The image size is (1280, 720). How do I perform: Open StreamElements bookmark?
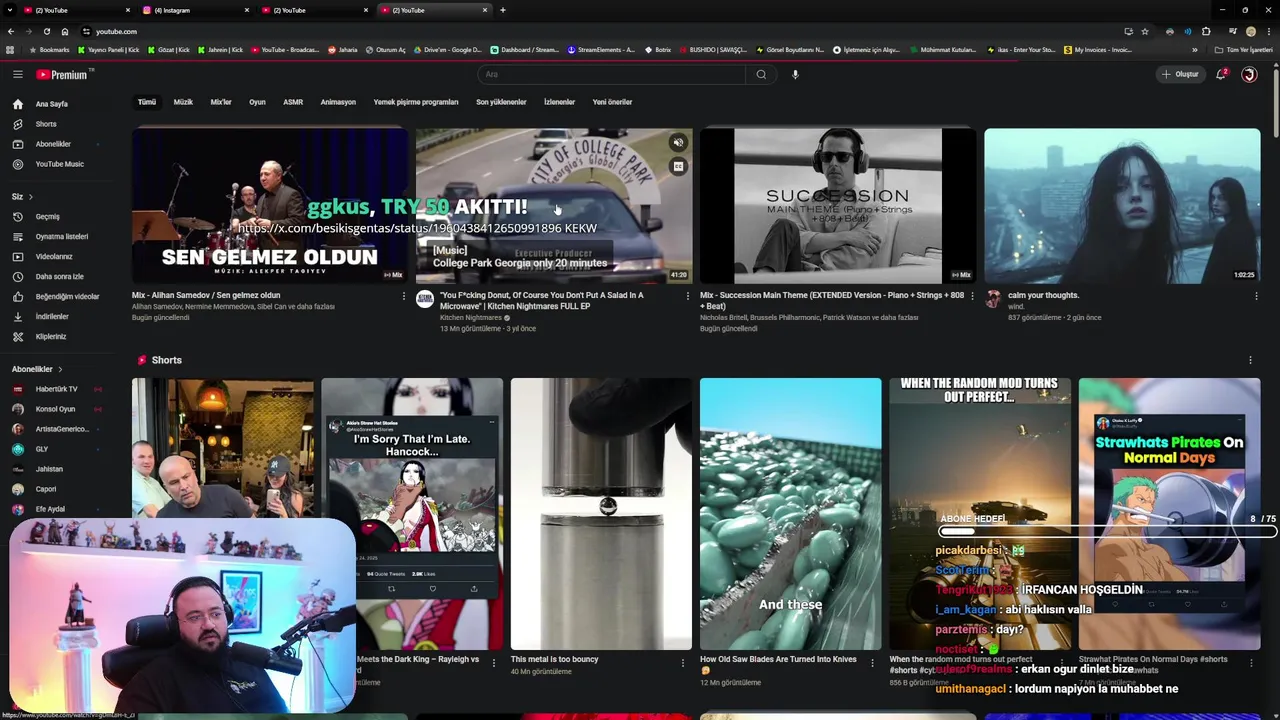601,50
